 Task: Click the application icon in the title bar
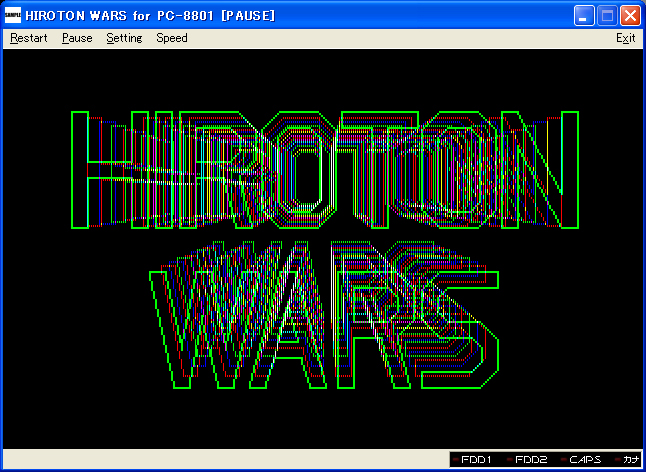13,16
